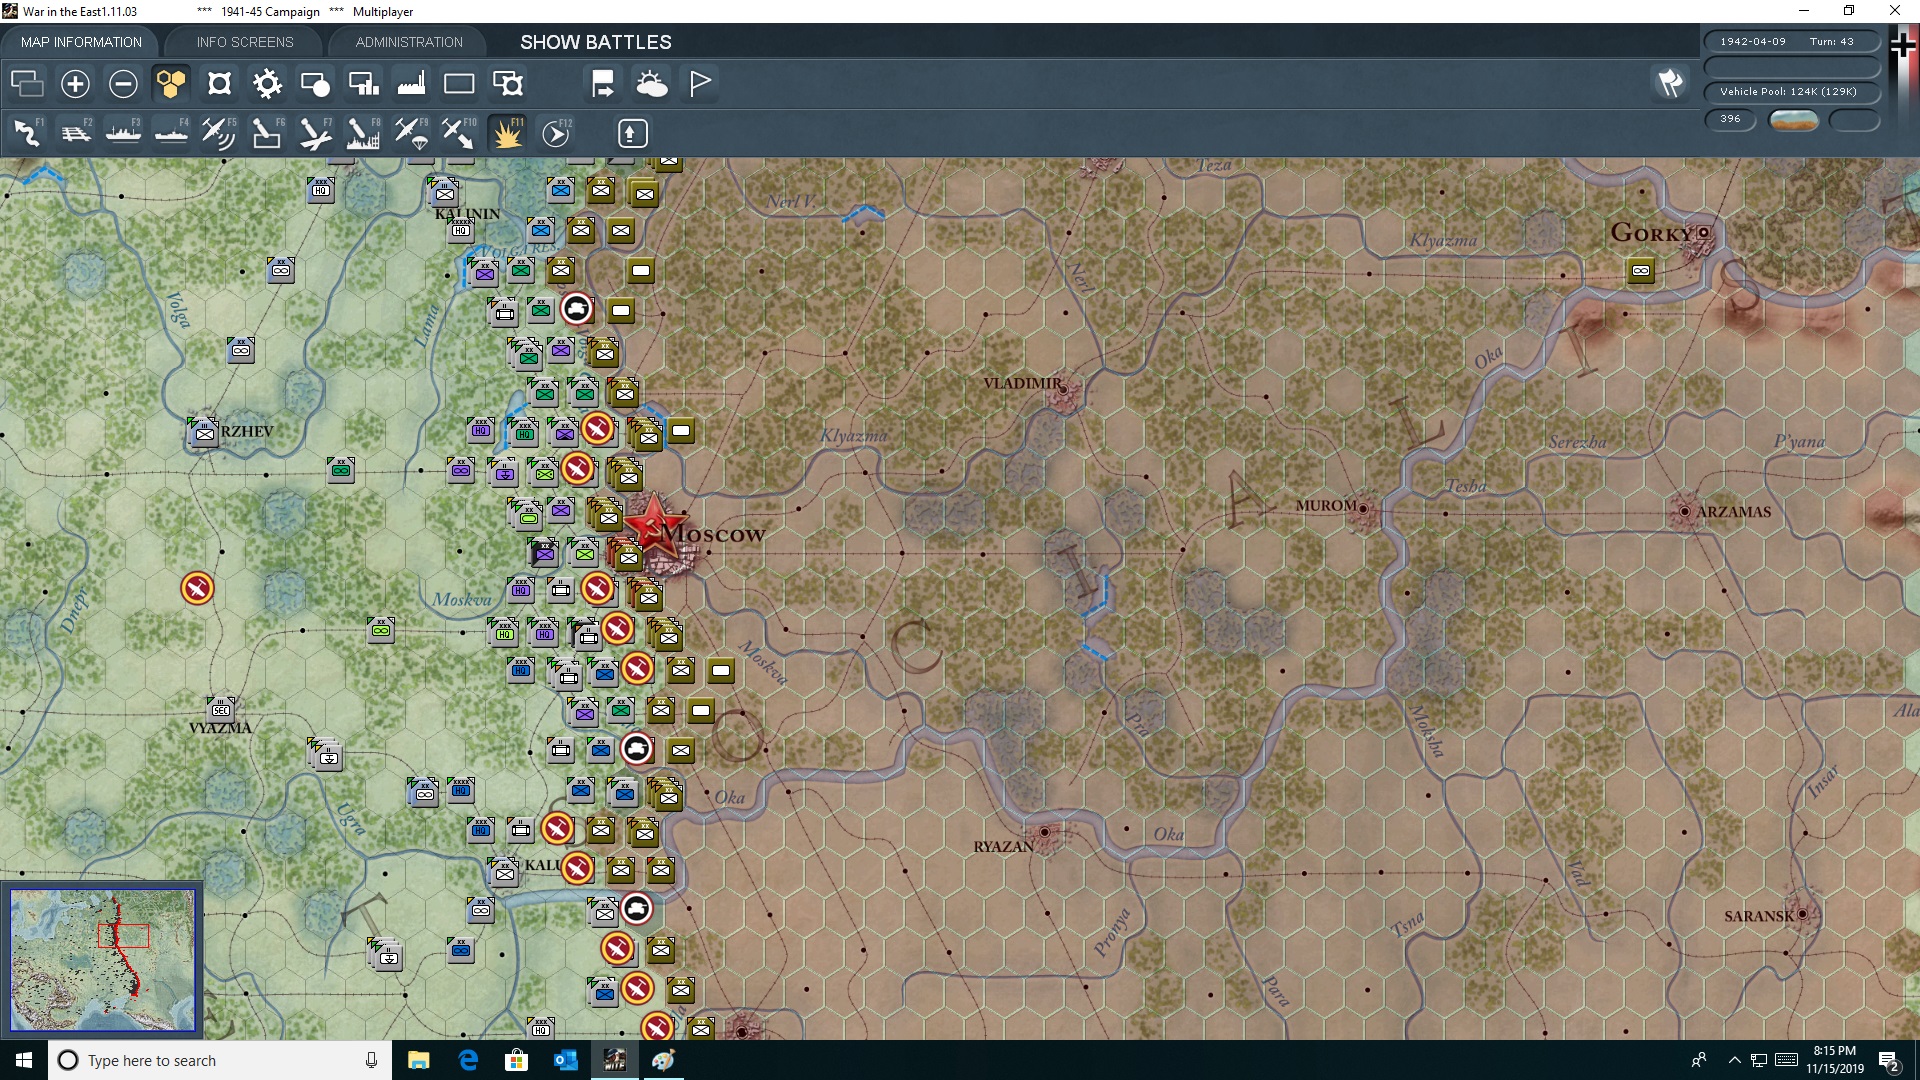Open Microsoft Edge from taskbar

pos(467,1060)
